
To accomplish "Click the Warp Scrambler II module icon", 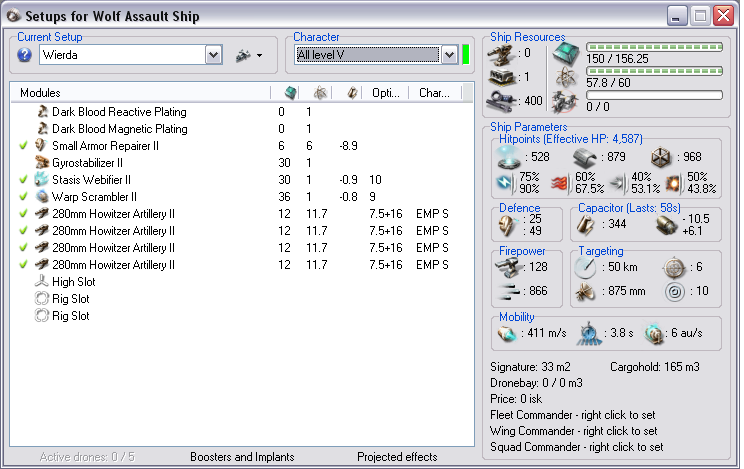I will pyautogui.click(x=42, y=197).
